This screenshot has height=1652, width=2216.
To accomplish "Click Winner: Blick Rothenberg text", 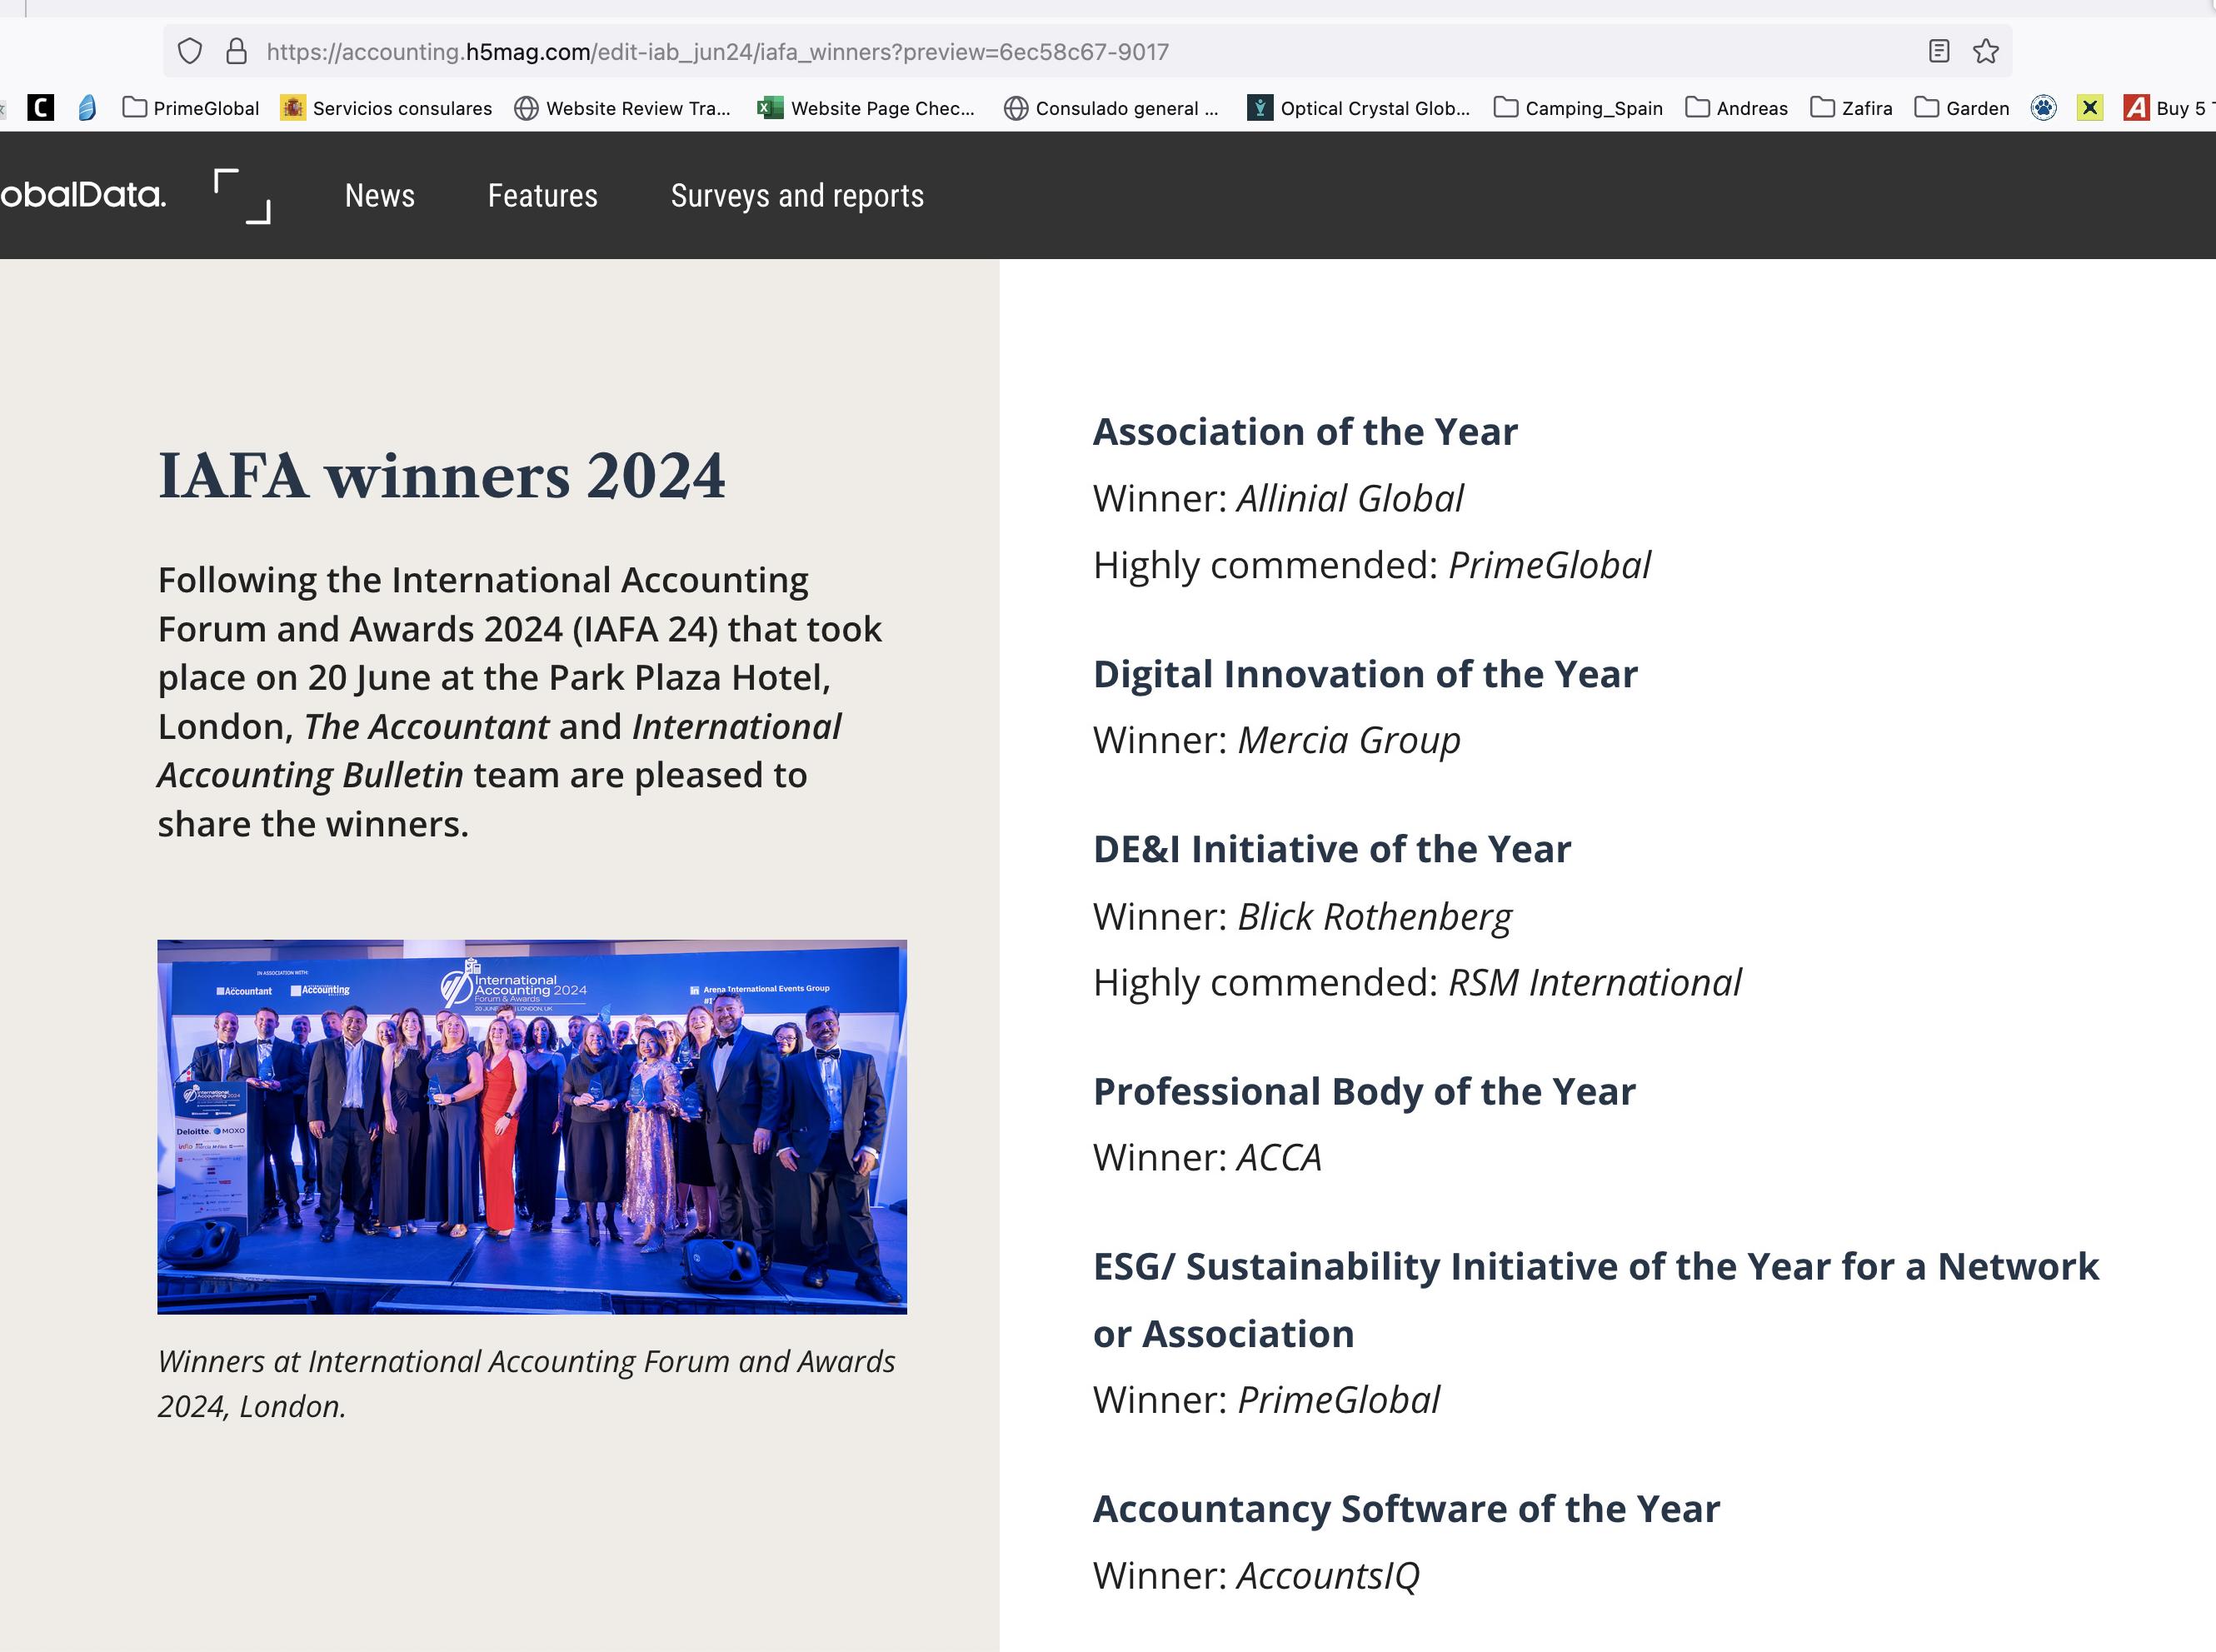I will pos(1303,916).
